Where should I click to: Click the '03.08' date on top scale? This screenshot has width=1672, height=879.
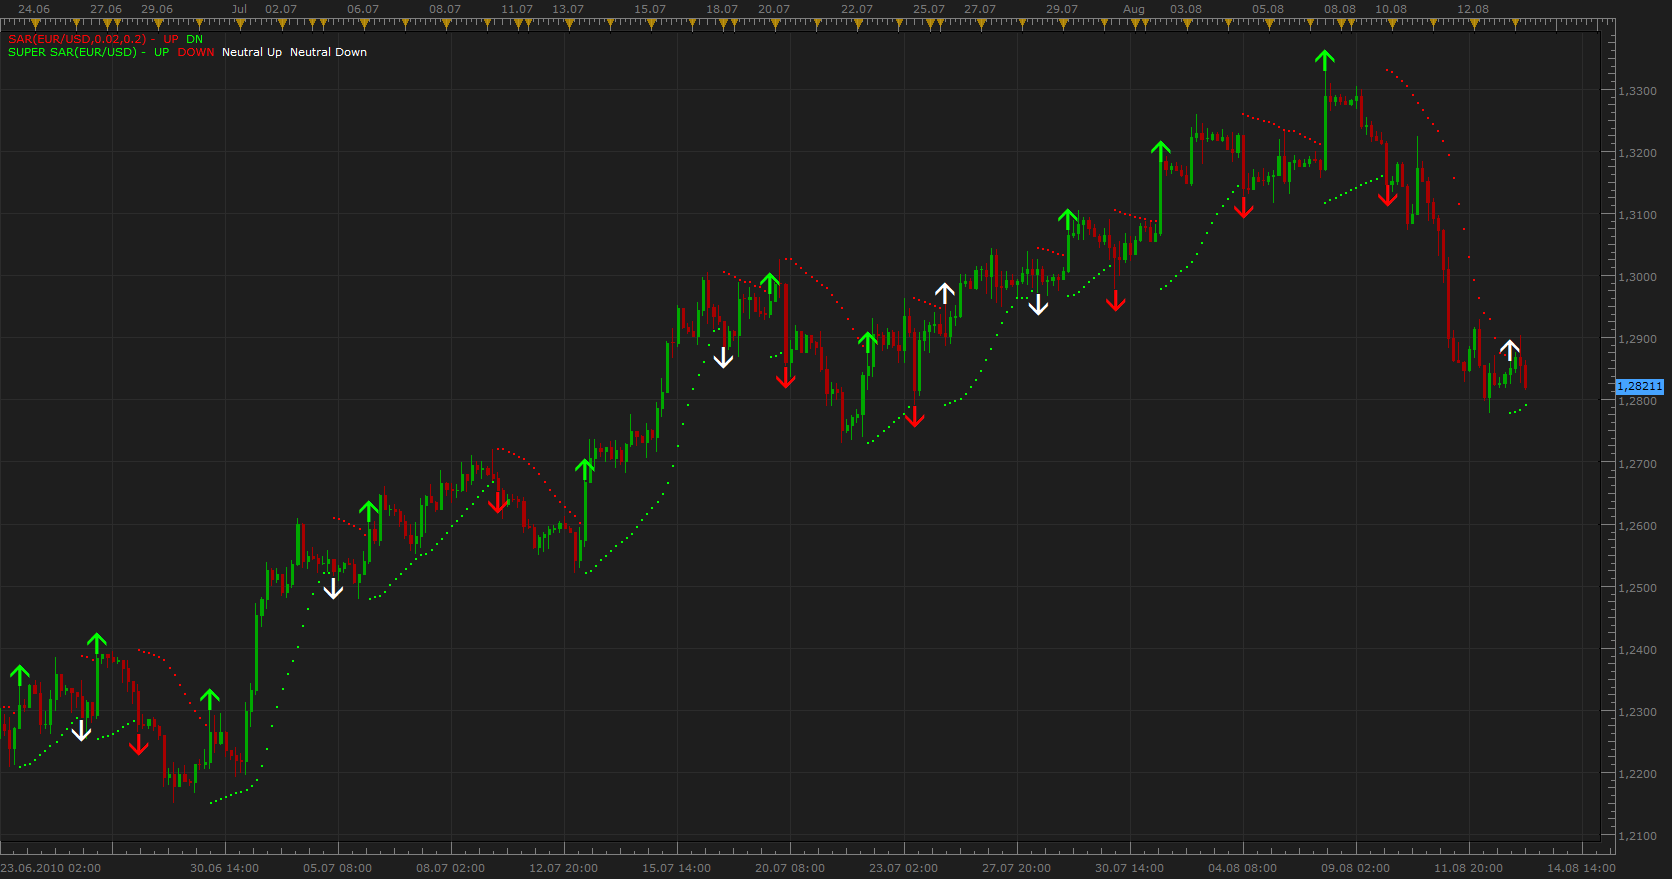(x=1186, y=9)
